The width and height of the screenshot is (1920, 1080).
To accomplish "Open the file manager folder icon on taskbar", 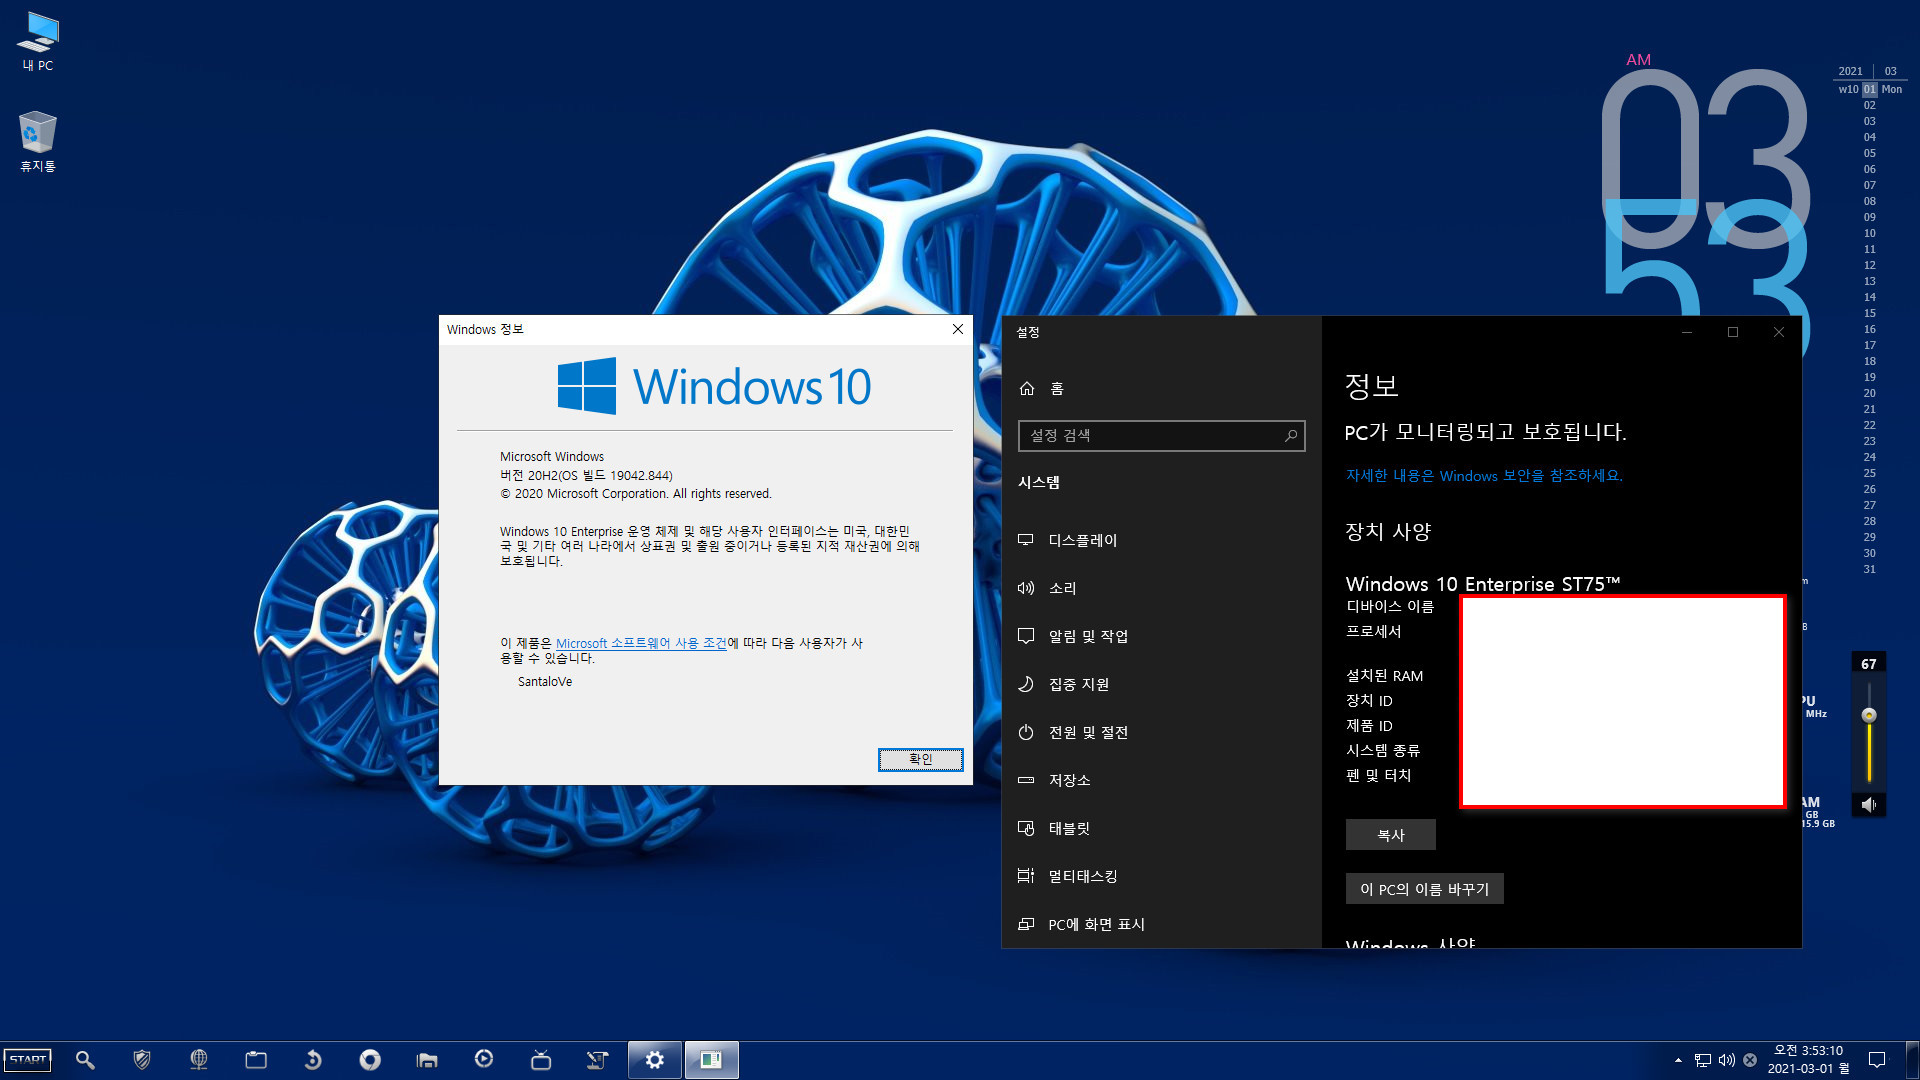I will (427, 1060).
